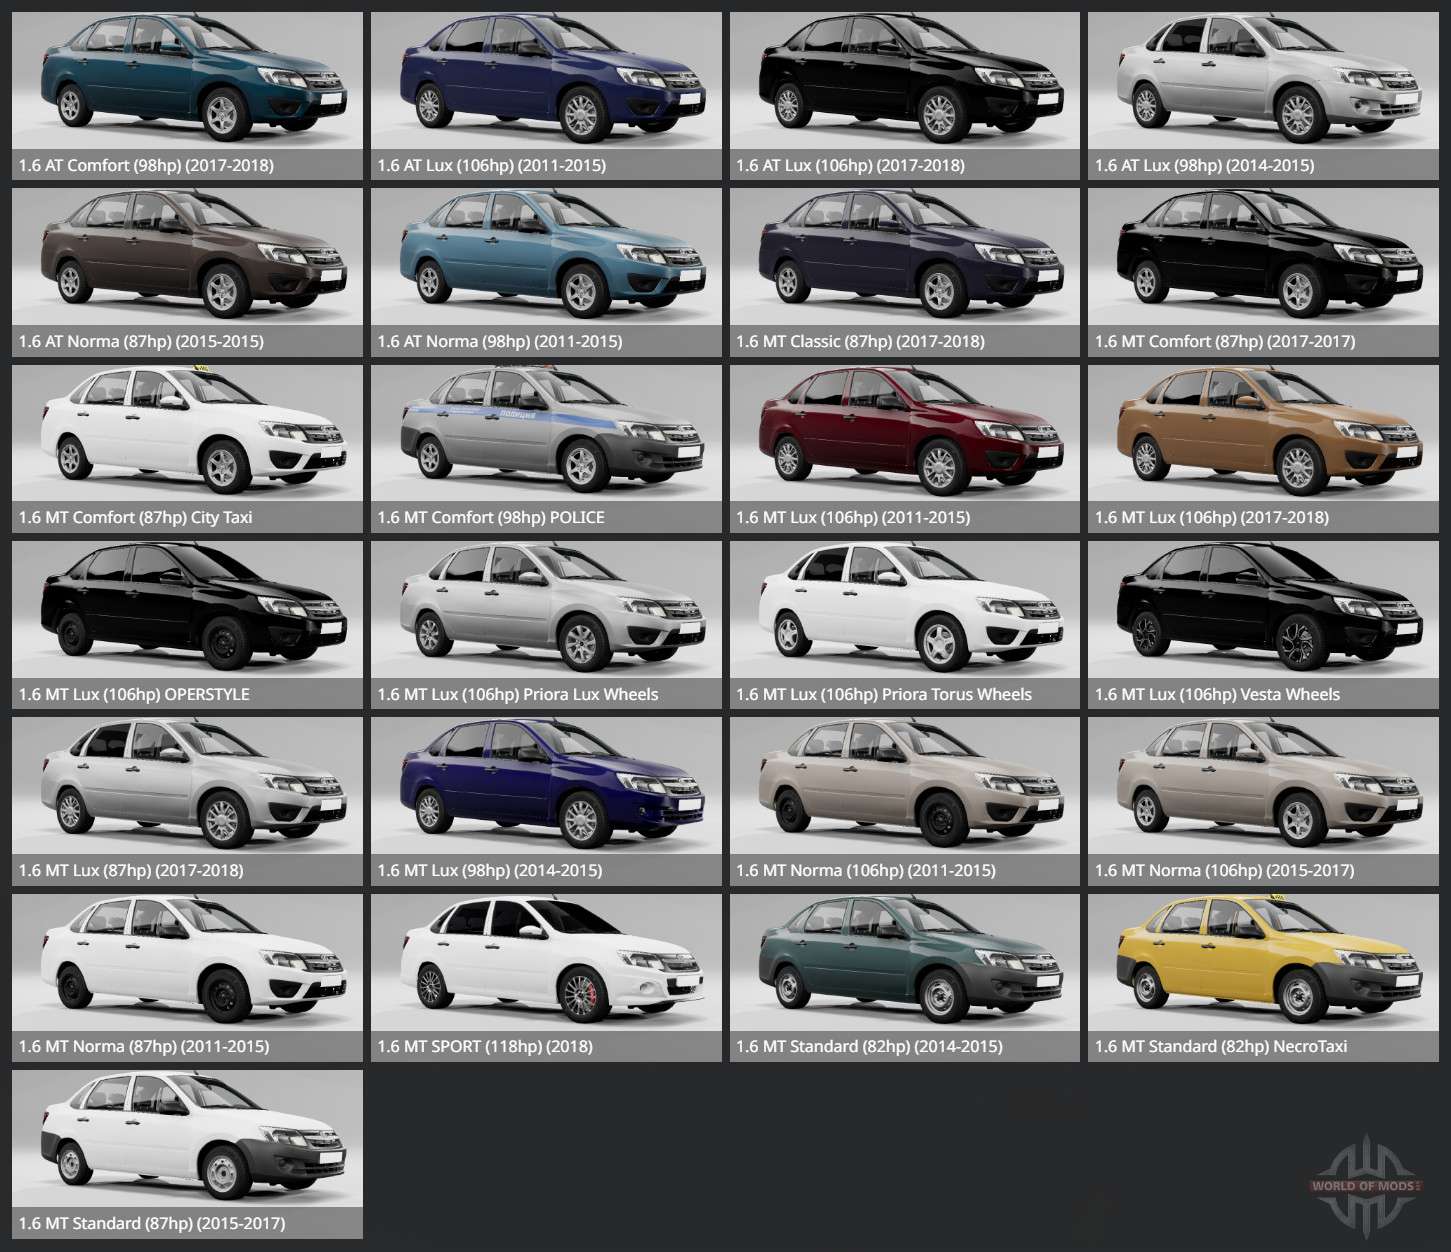Select the 1.6 AT Comfort (98hp) (2017-2018) car thumbnail
The image size is (1451, 1252).
pos(187,96)
